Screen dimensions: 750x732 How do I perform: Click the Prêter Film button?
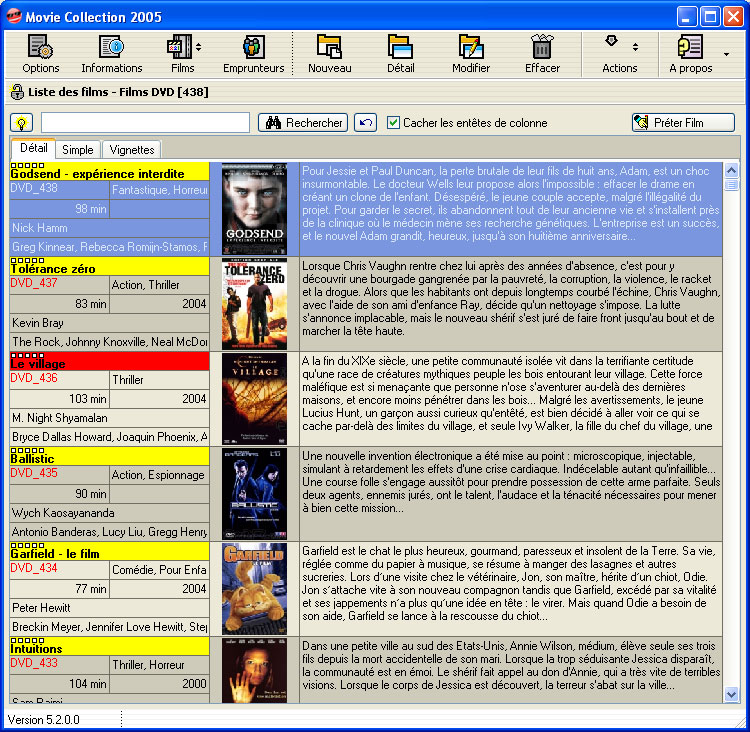[683, 123]
